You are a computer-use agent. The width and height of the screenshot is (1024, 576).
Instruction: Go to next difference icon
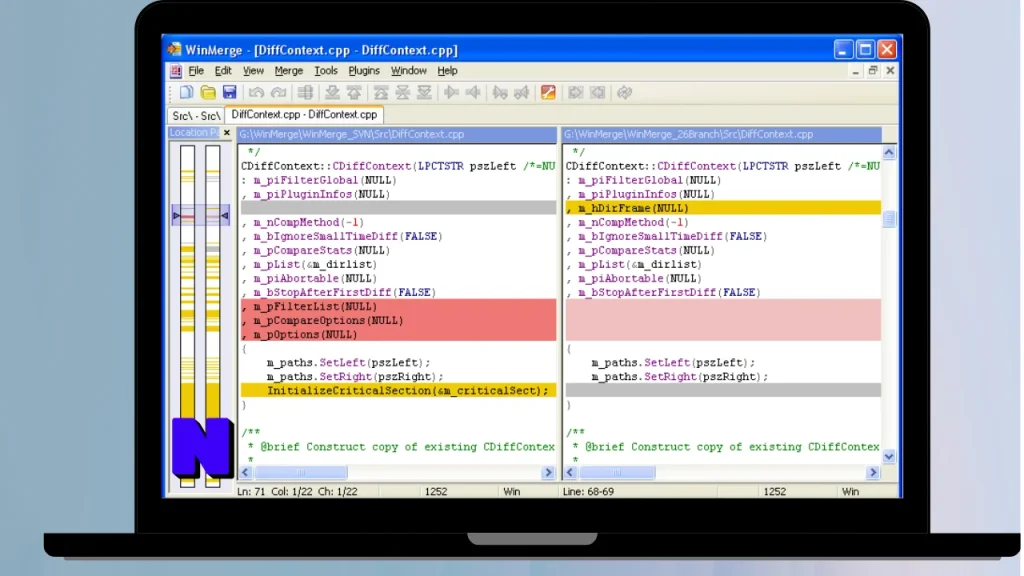pos(332,93)
